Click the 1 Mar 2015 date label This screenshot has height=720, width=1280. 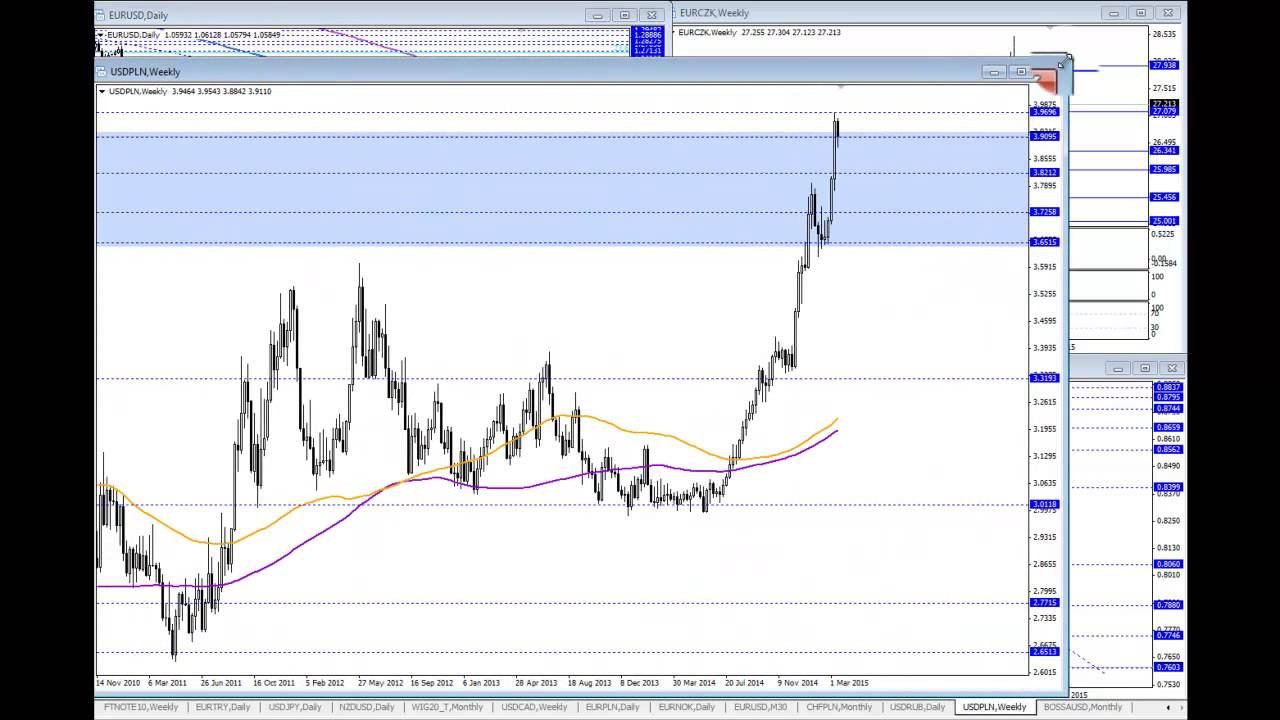pos(849,683)
